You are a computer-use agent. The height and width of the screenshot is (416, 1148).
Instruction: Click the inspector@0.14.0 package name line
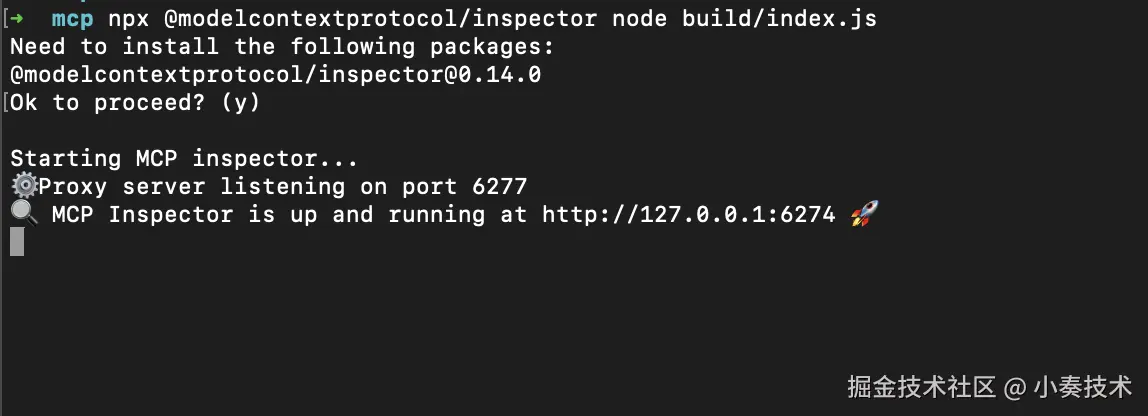pyautogui.click(x=275, y=74)
